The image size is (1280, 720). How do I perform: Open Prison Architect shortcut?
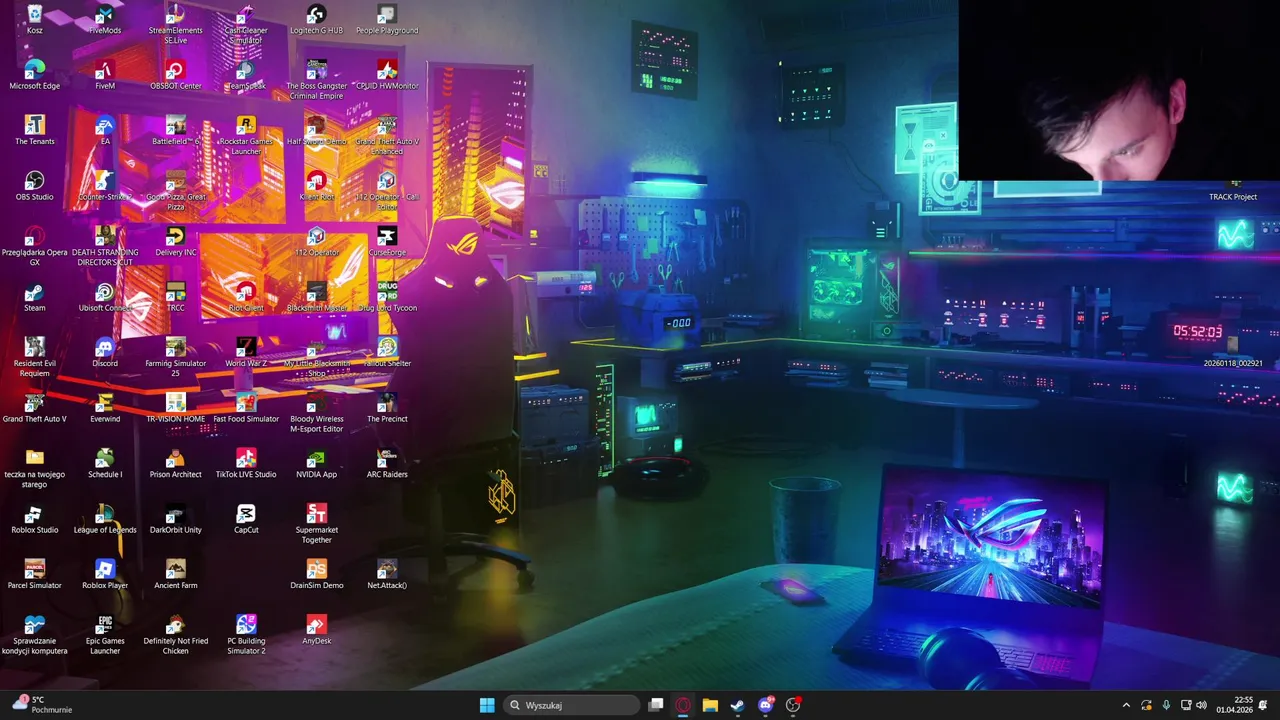click(175, 463)
